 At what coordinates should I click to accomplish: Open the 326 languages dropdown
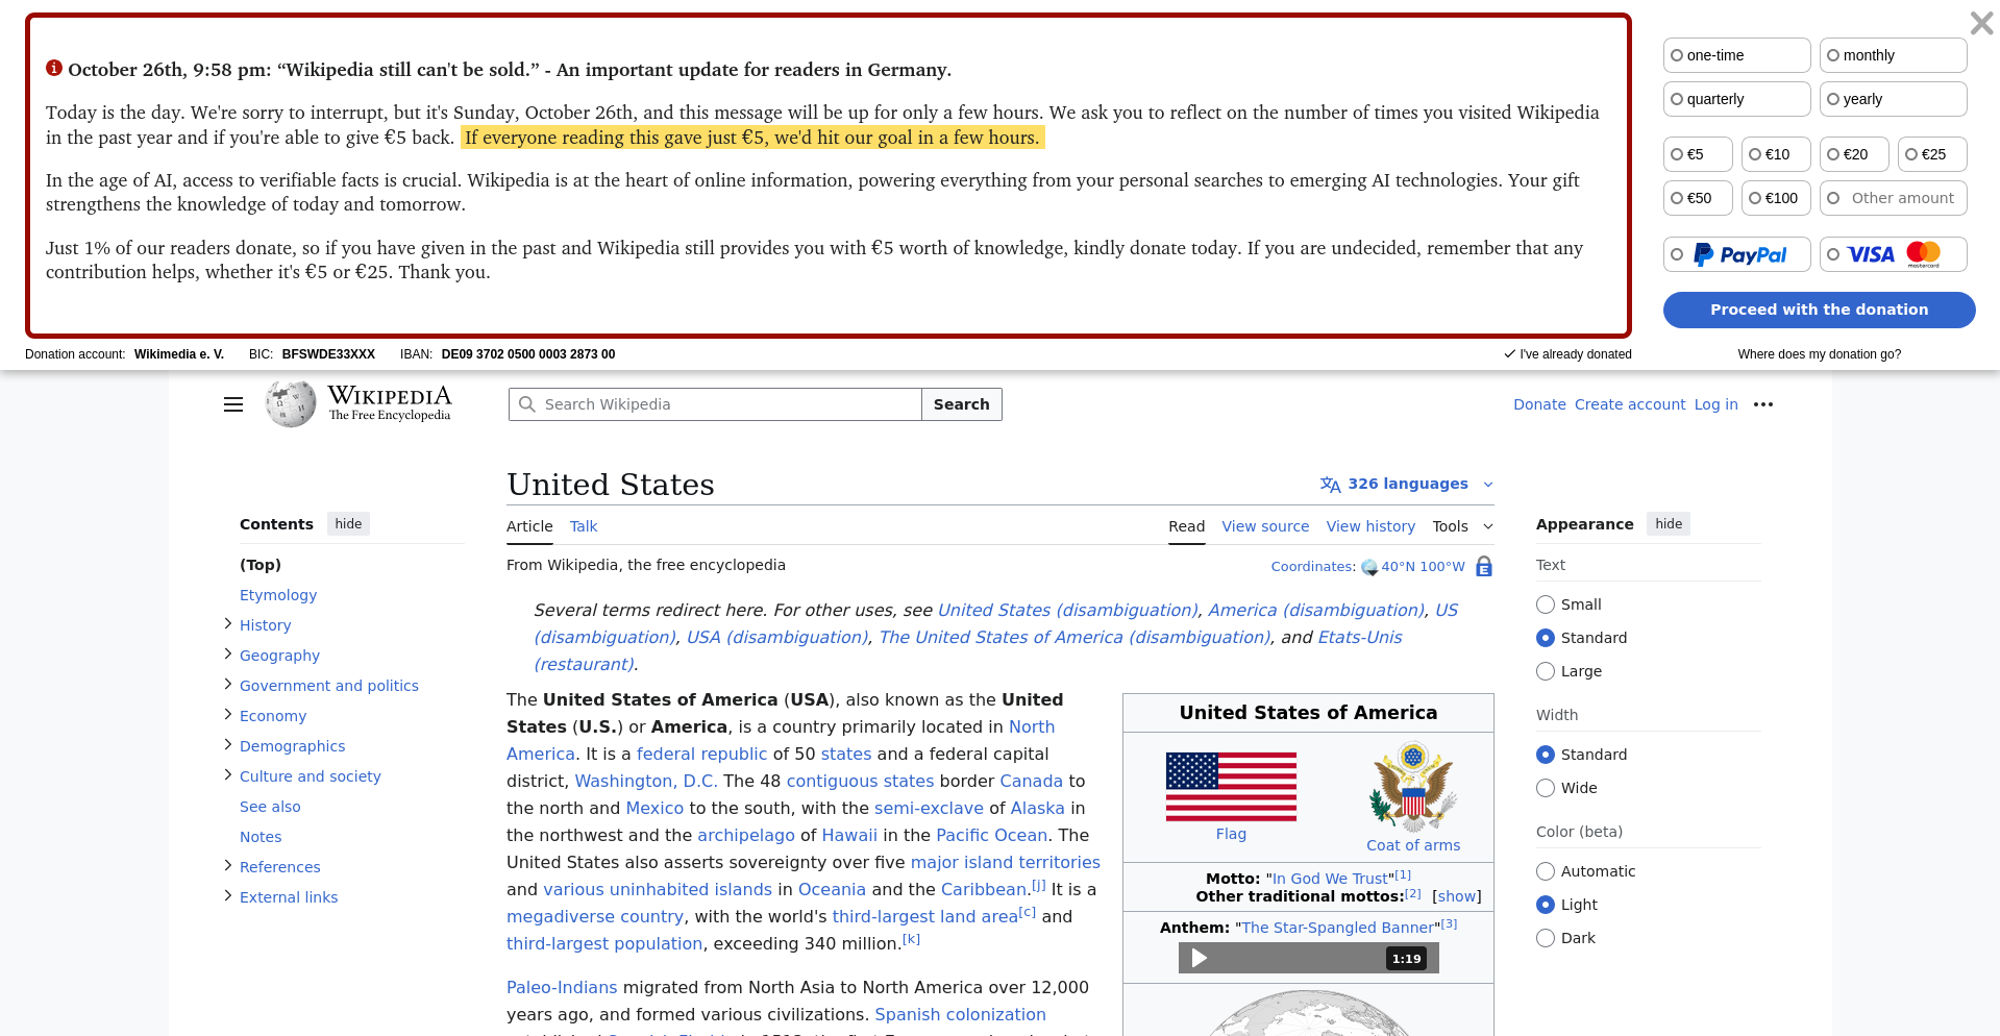pyautogui.click(x=1407, y=484)
